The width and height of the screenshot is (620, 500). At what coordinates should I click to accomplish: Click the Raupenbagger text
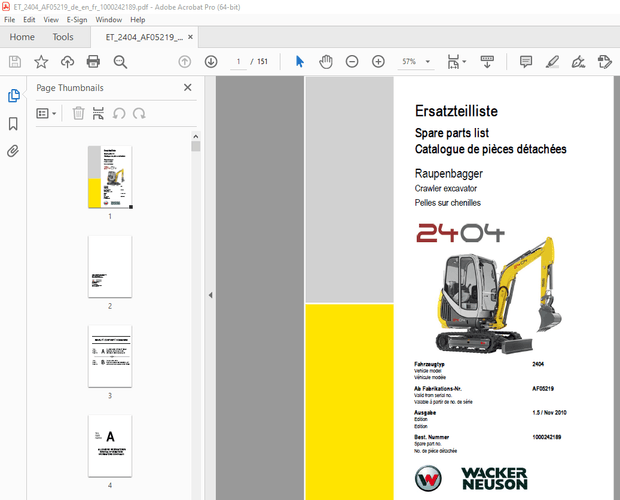449,174
